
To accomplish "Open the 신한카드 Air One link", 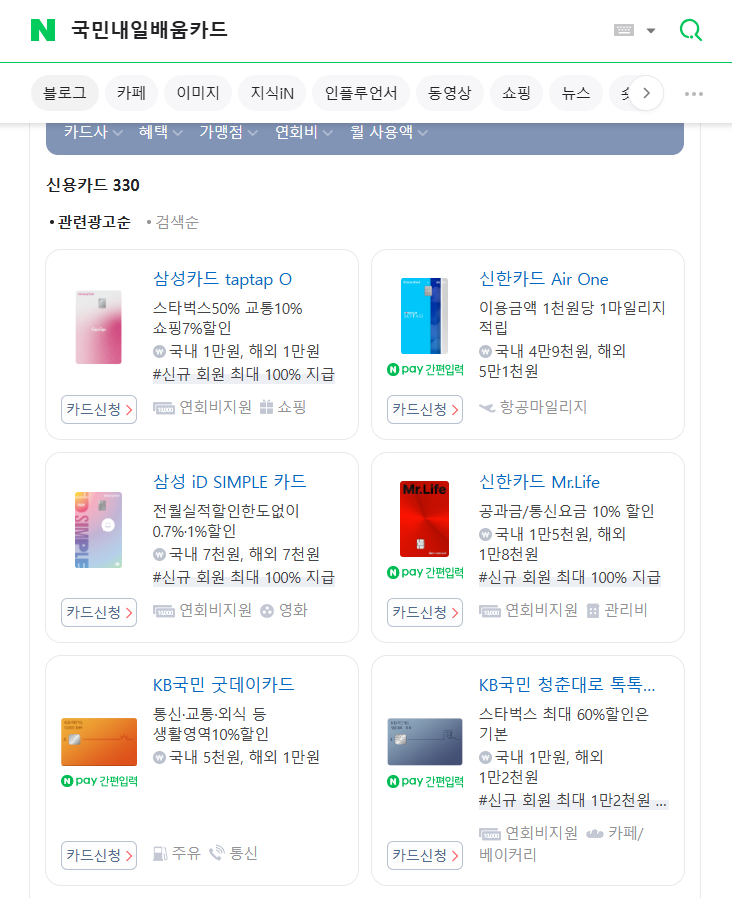I will point(544,279).
